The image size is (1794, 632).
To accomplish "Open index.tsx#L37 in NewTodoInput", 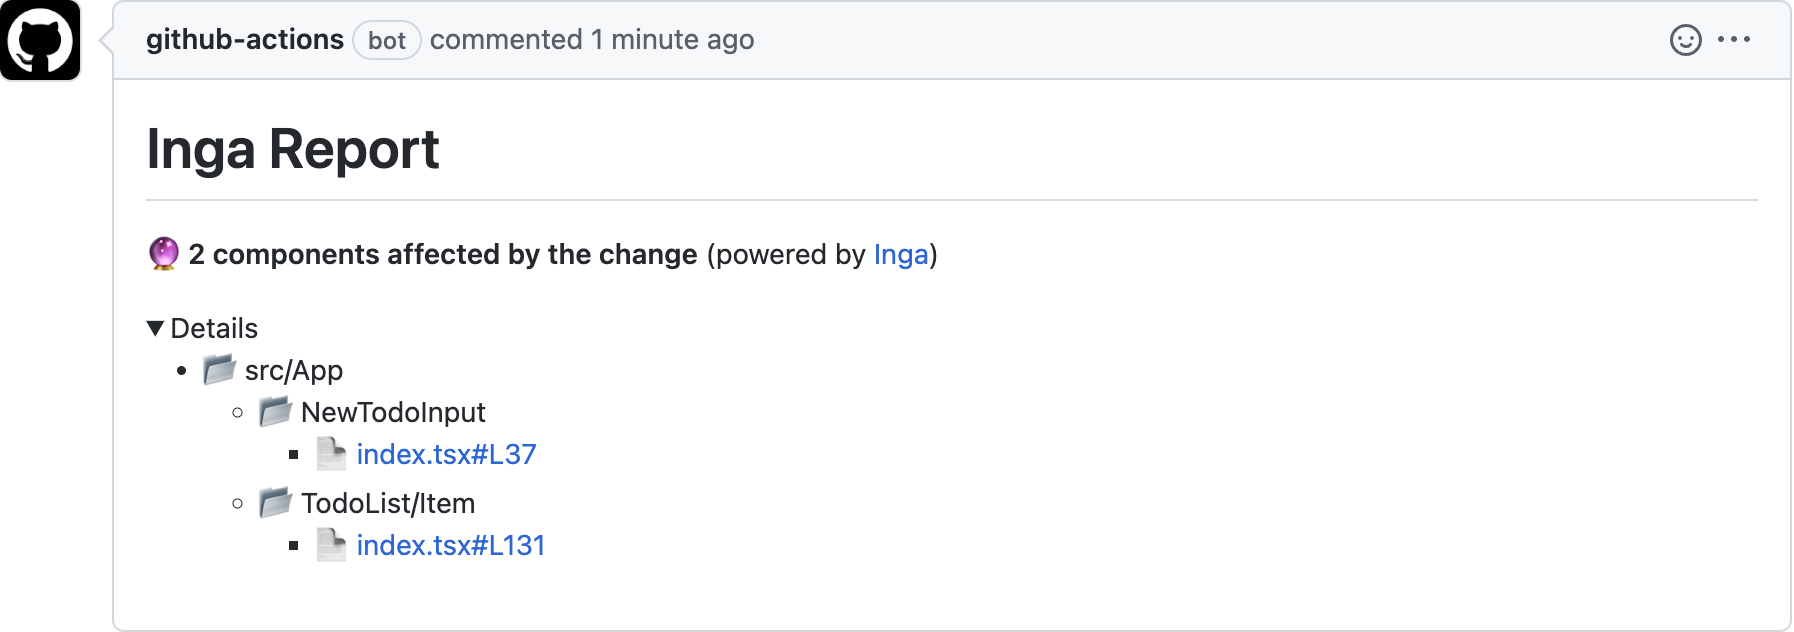I will pos(446,453).
